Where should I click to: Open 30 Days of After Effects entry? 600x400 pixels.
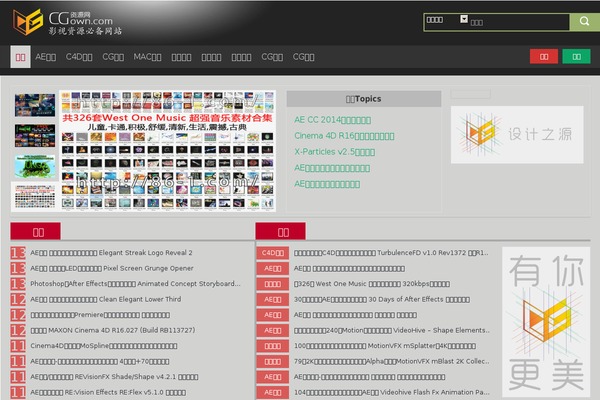point(382,299)
